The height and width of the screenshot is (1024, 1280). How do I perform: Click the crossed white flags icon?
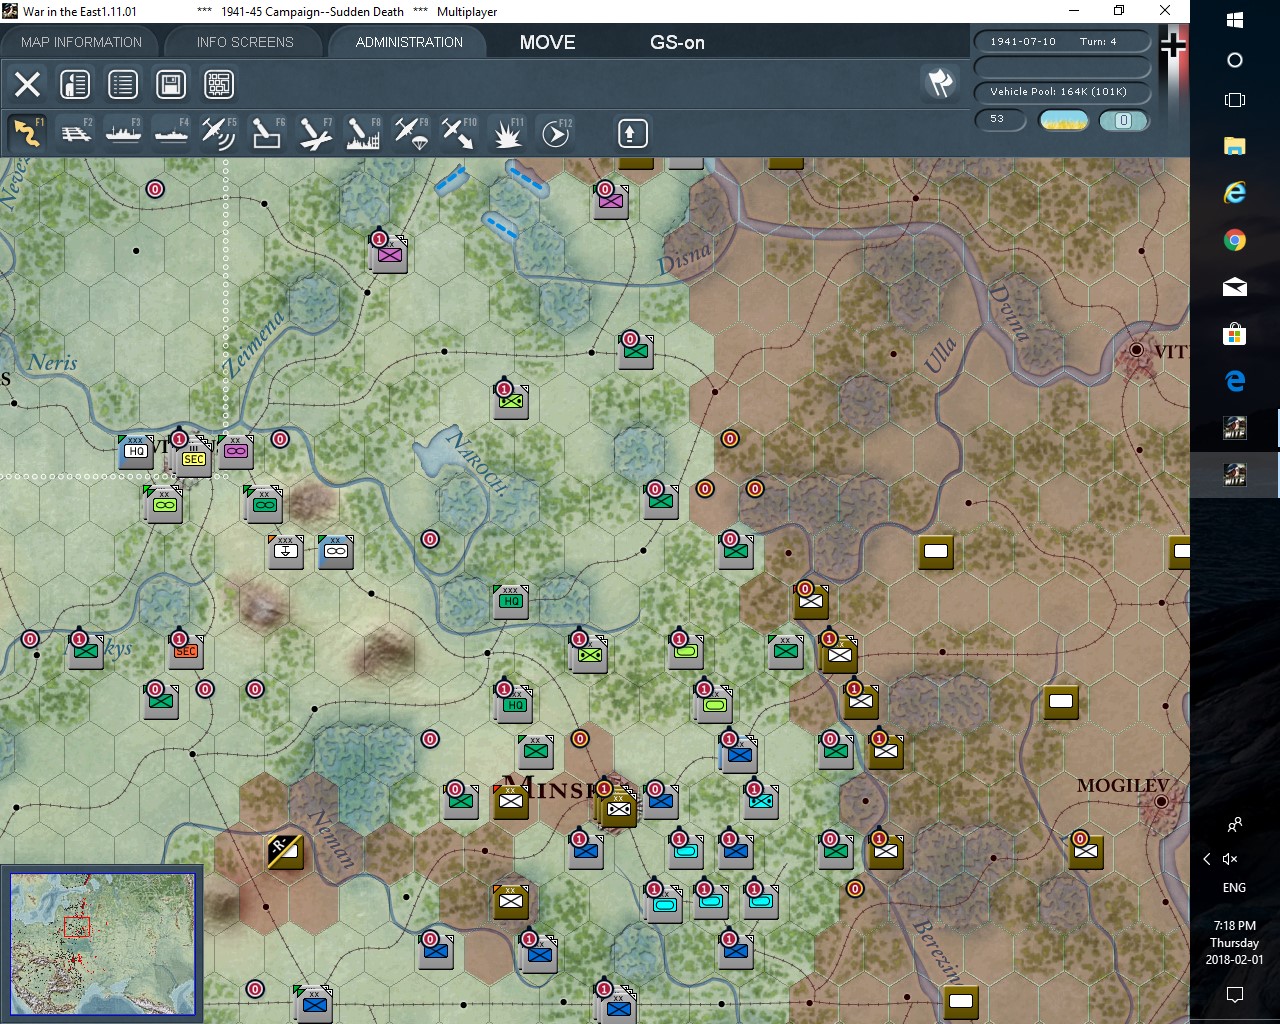(940, 83)
